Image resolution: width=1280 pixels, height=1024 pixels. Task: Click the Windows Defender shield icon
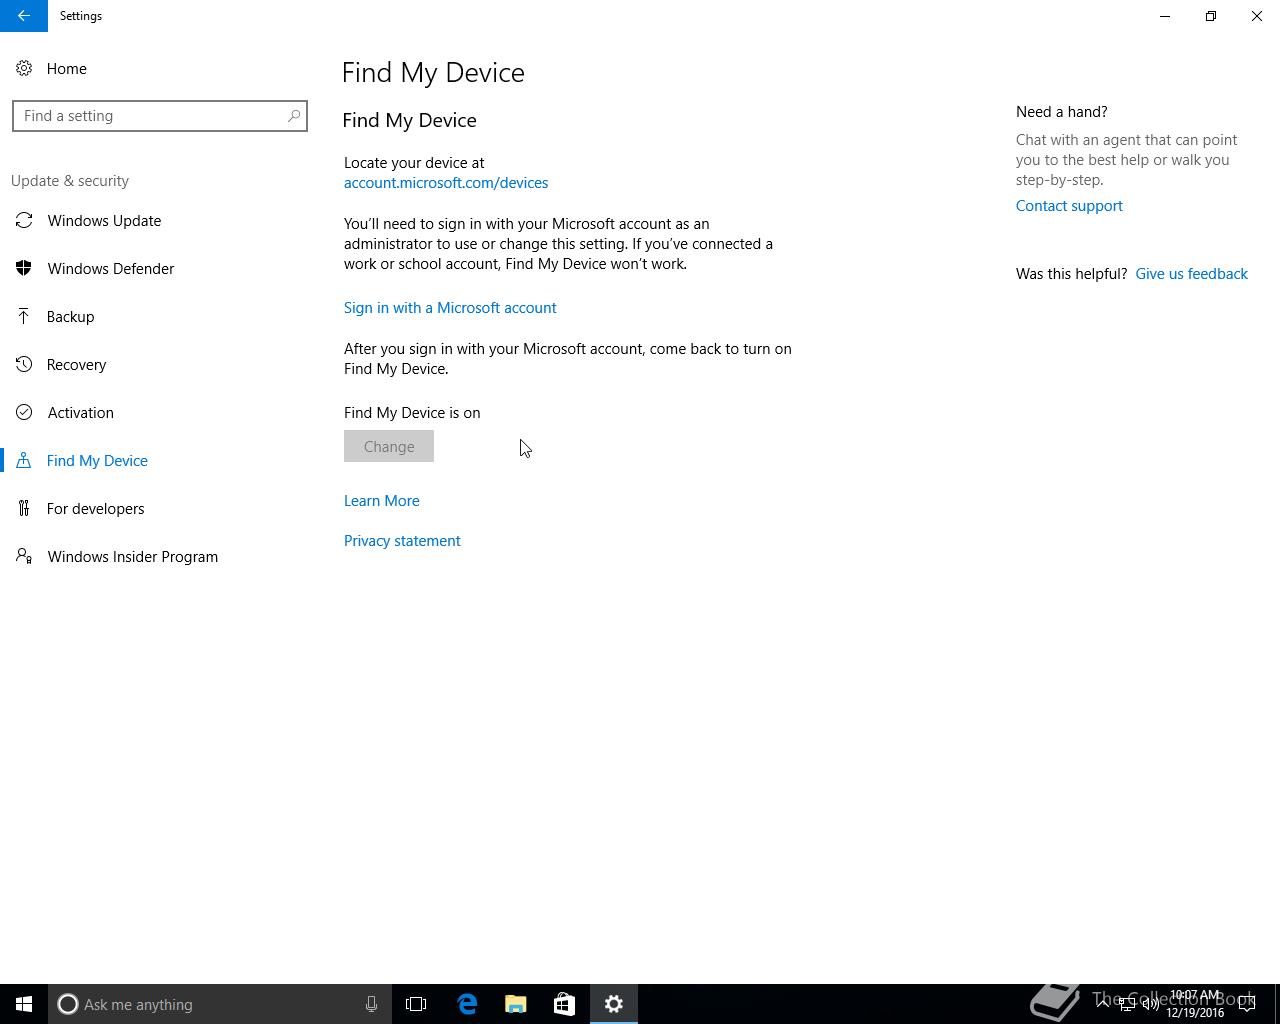click(24, 268)
